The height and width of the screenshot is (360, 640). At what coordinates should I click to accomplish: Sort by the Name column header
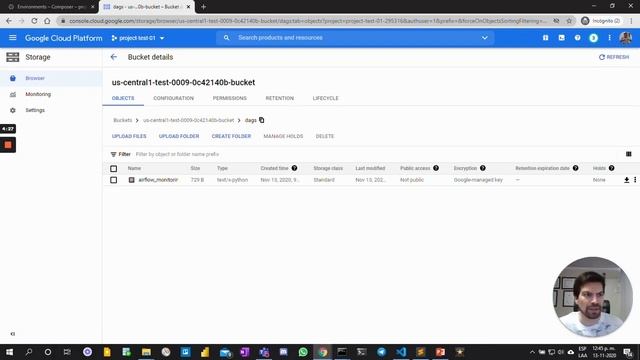coord(134,168)
